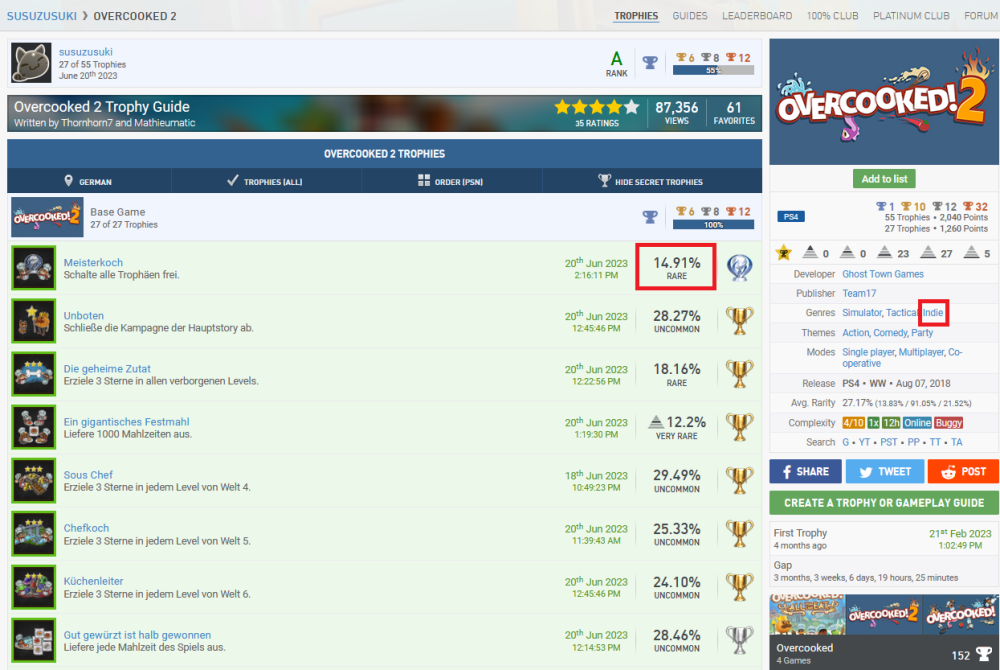Click the silver trophy icon for Gut gewürzt
The height and width of the screenshot is (670, 1000).
[739, 640]
